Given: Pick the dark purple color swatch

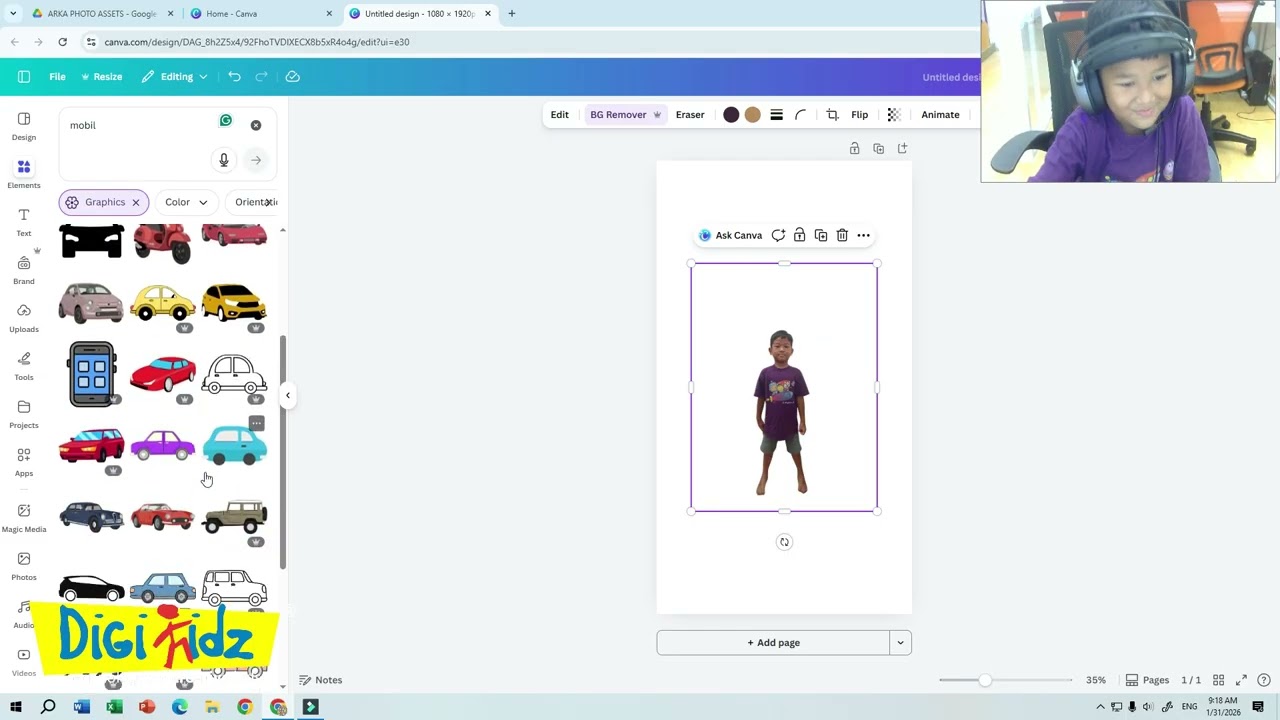Looking at the screenshot, I should point(731,115).
